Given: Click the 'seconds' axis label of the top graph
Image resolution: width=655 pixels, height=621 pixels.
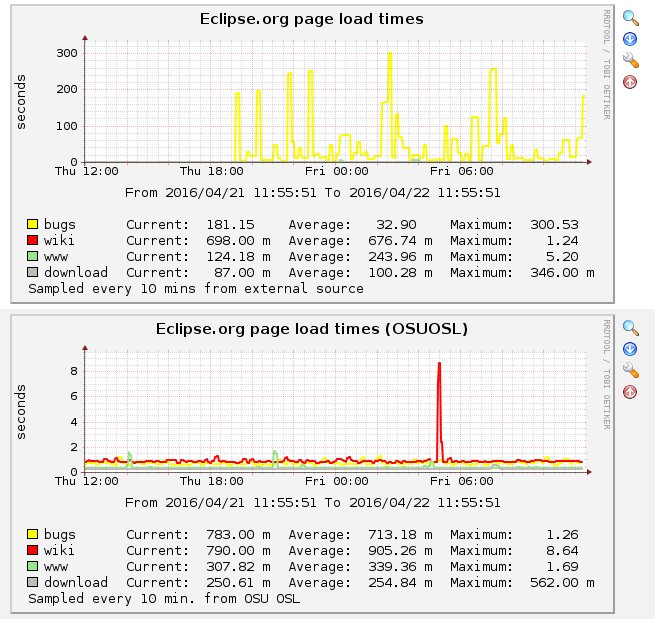Looking at the screenshot, I should 20,102.
